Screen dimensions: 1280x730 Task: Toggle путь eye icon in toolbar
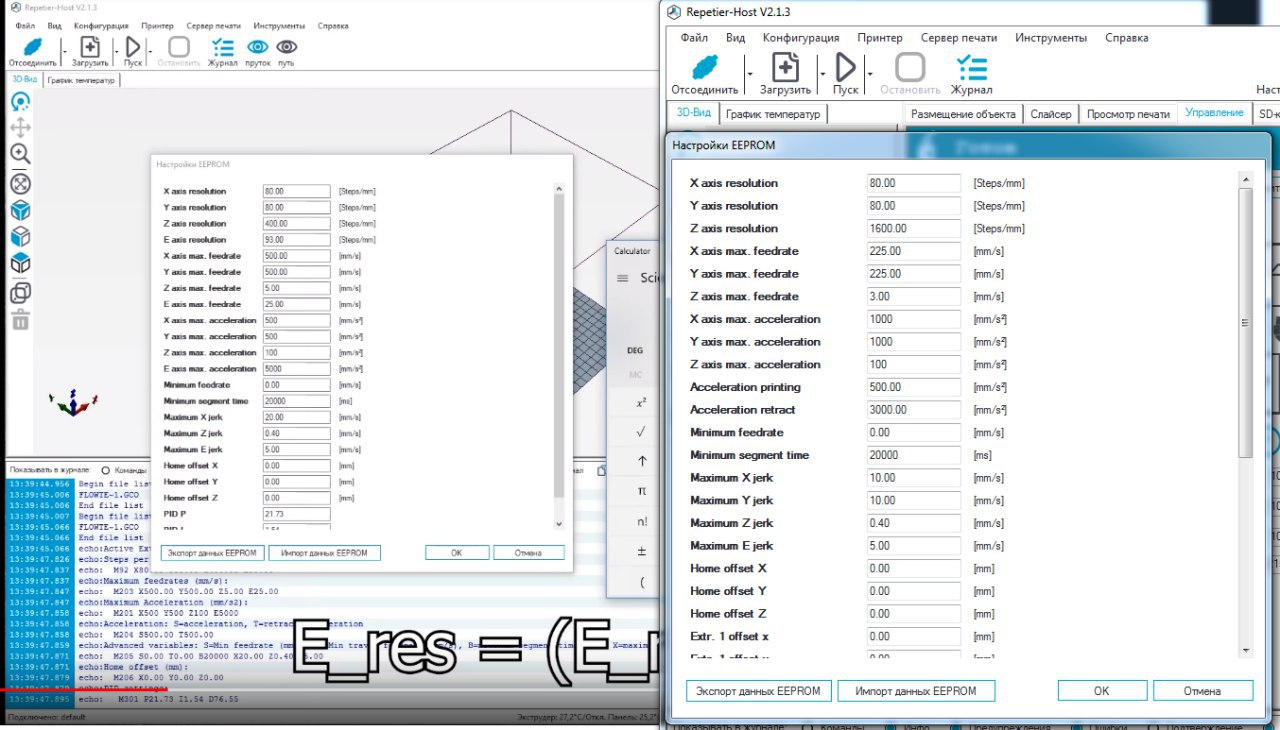pos(286,47)
